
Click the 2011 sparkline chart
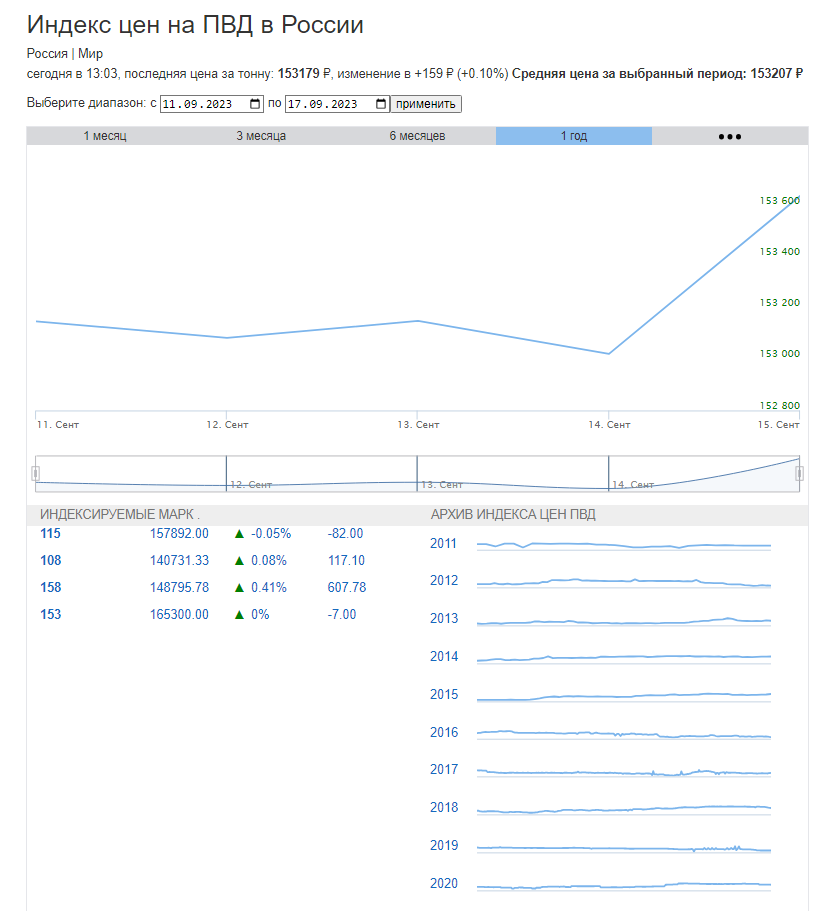(623, 545)
